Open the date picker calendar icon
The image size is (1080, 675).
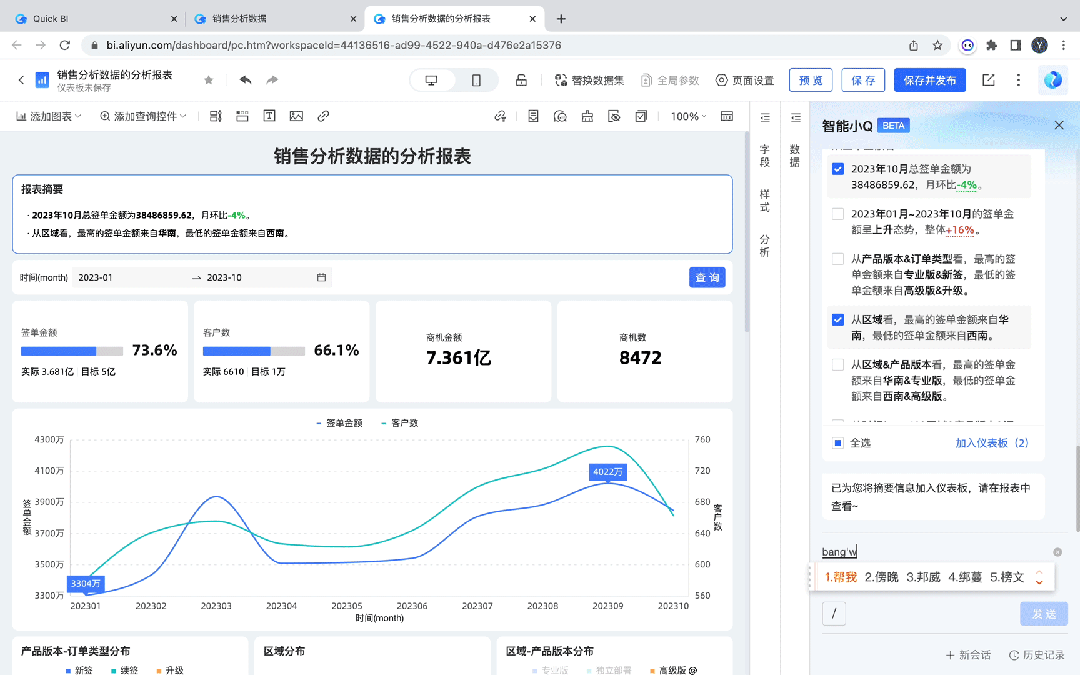(321, 278)
